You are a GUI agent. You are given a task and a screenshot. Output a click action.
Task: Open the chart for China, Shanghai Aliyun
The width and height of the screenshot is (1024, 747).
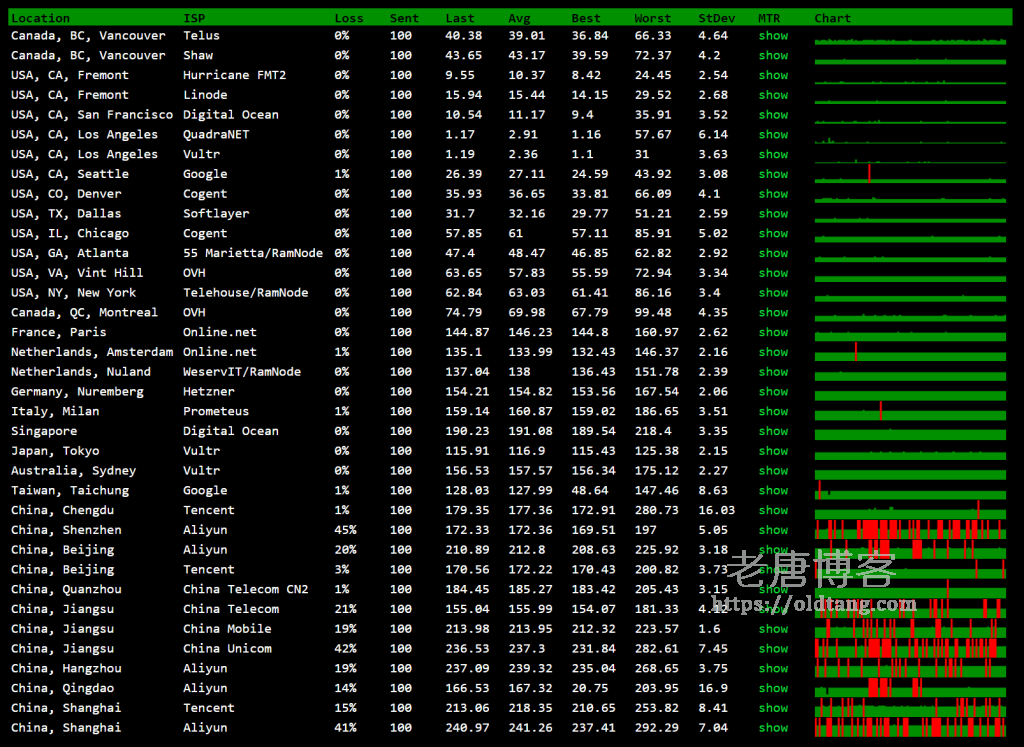coord(910,727)
